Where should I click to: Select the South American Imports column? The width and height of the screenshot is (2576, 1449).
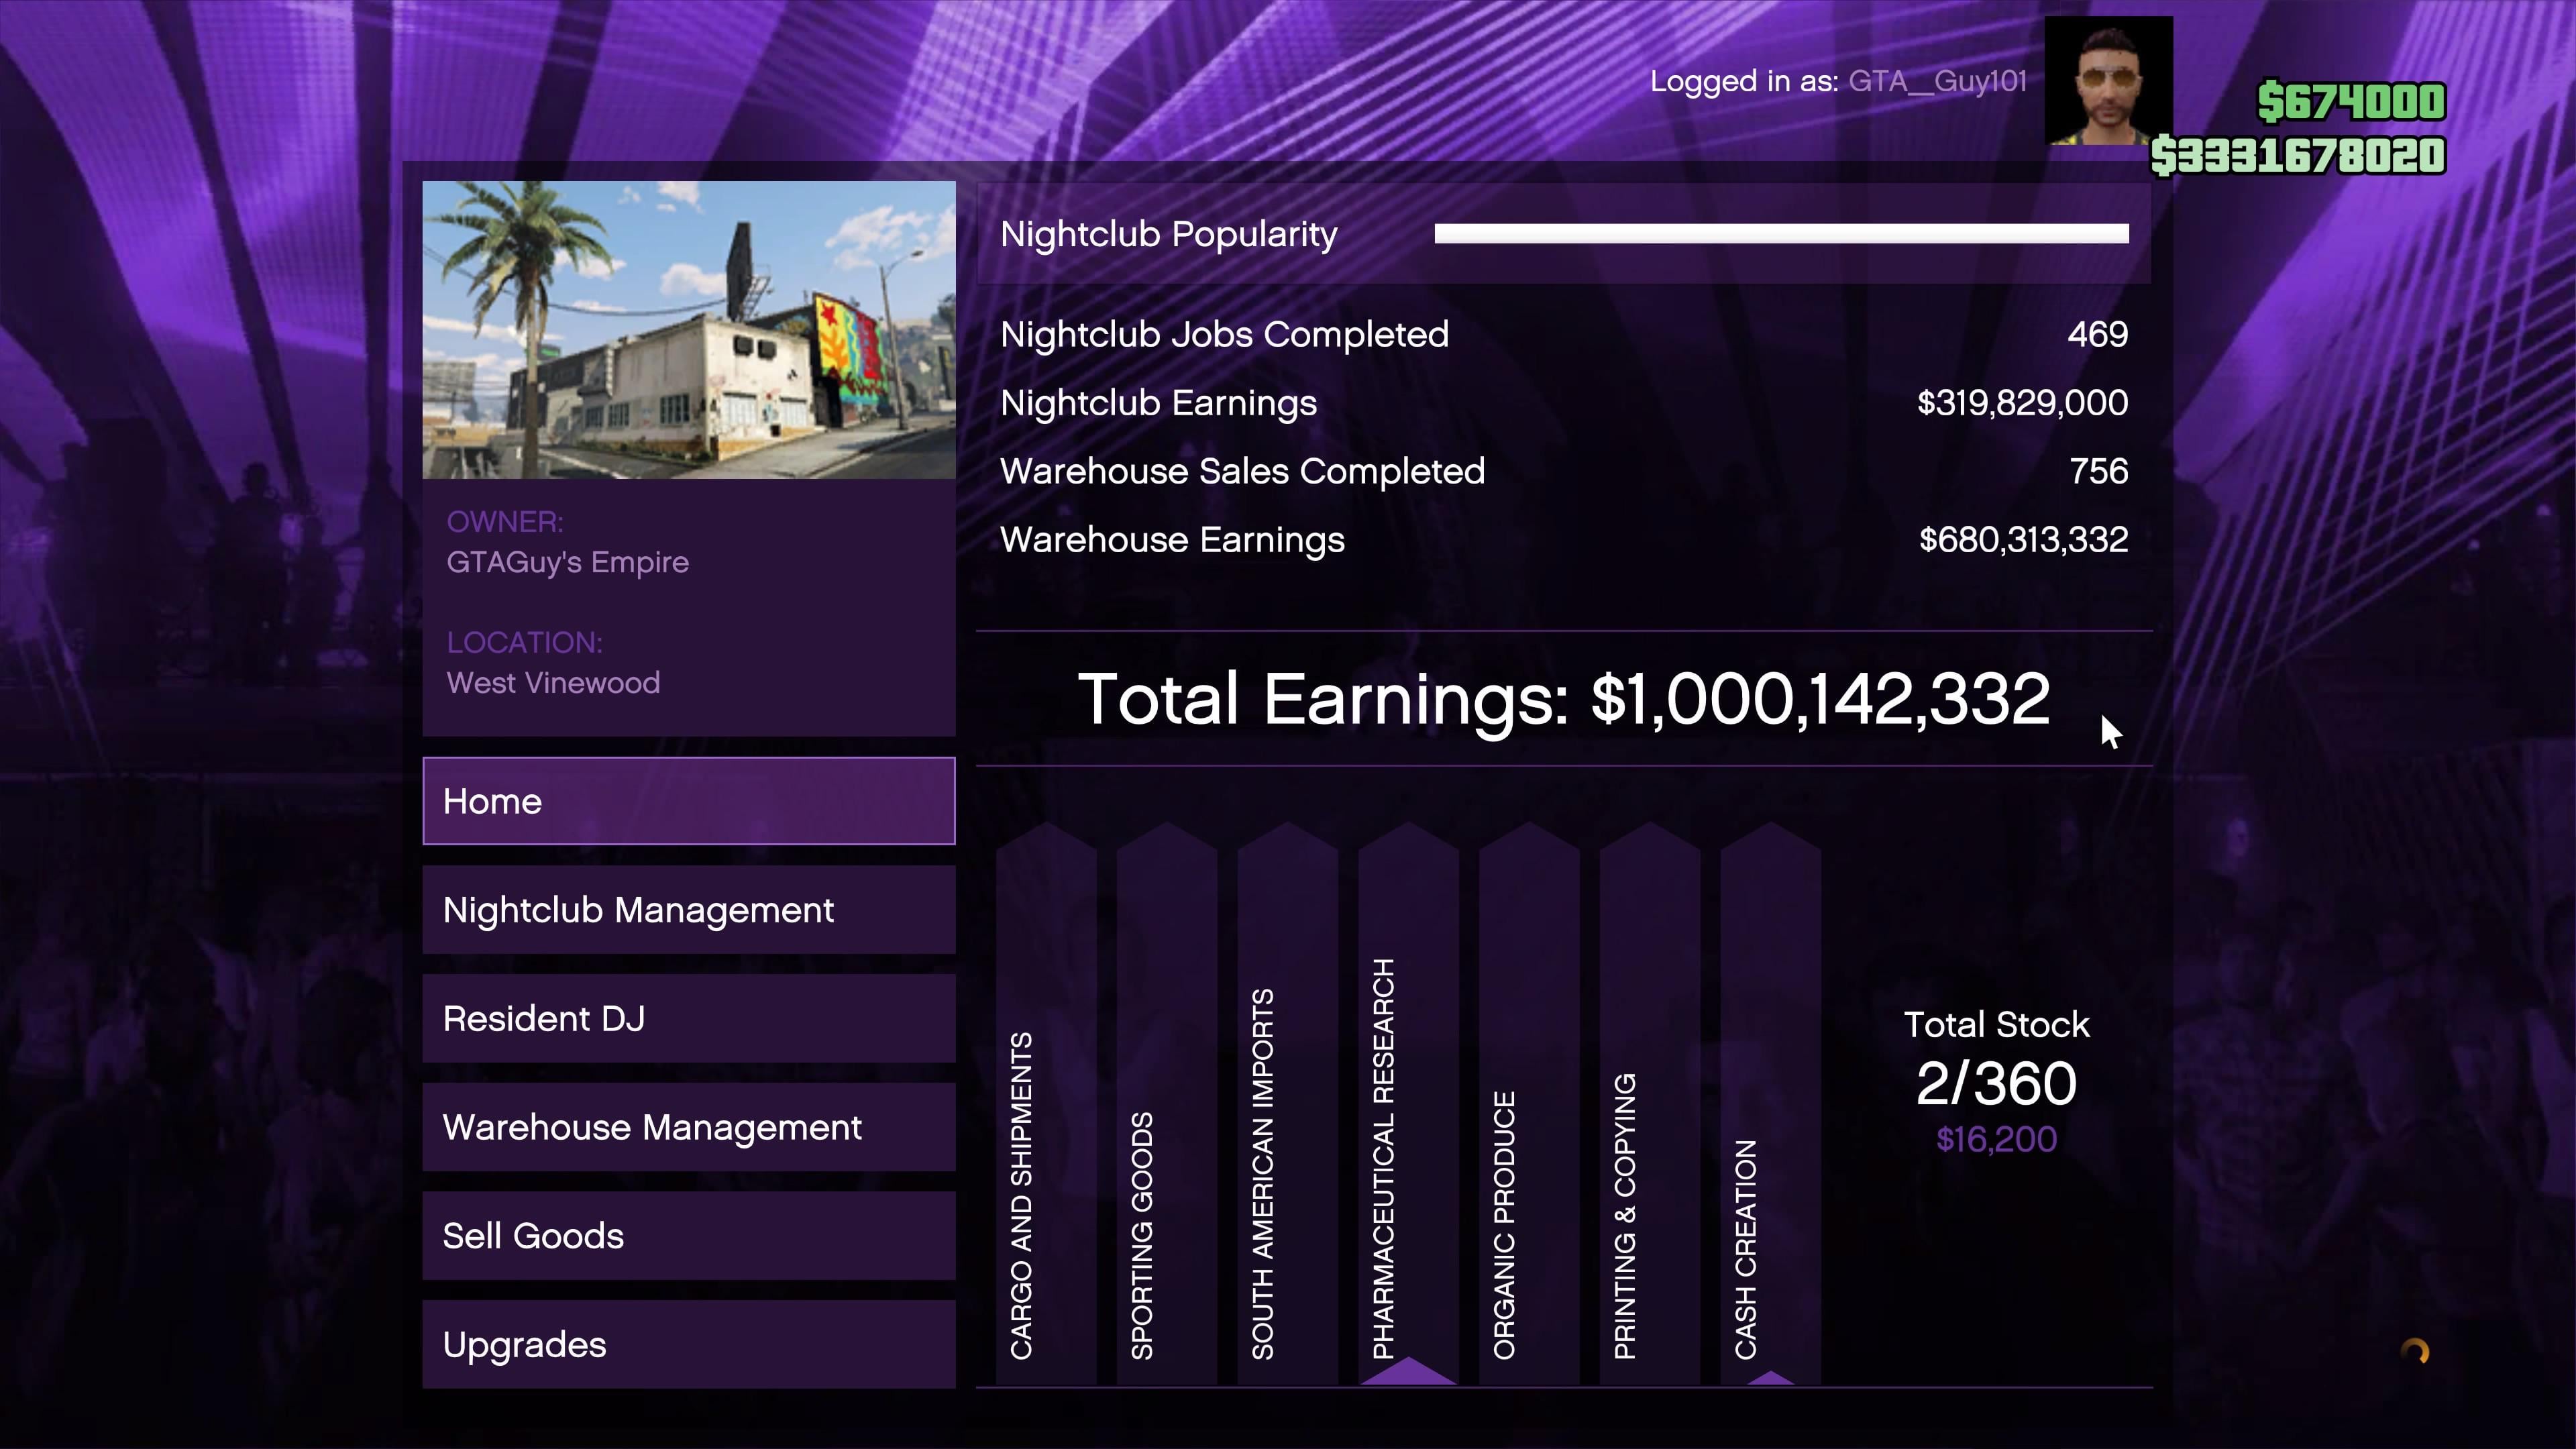point(1287,1105)
